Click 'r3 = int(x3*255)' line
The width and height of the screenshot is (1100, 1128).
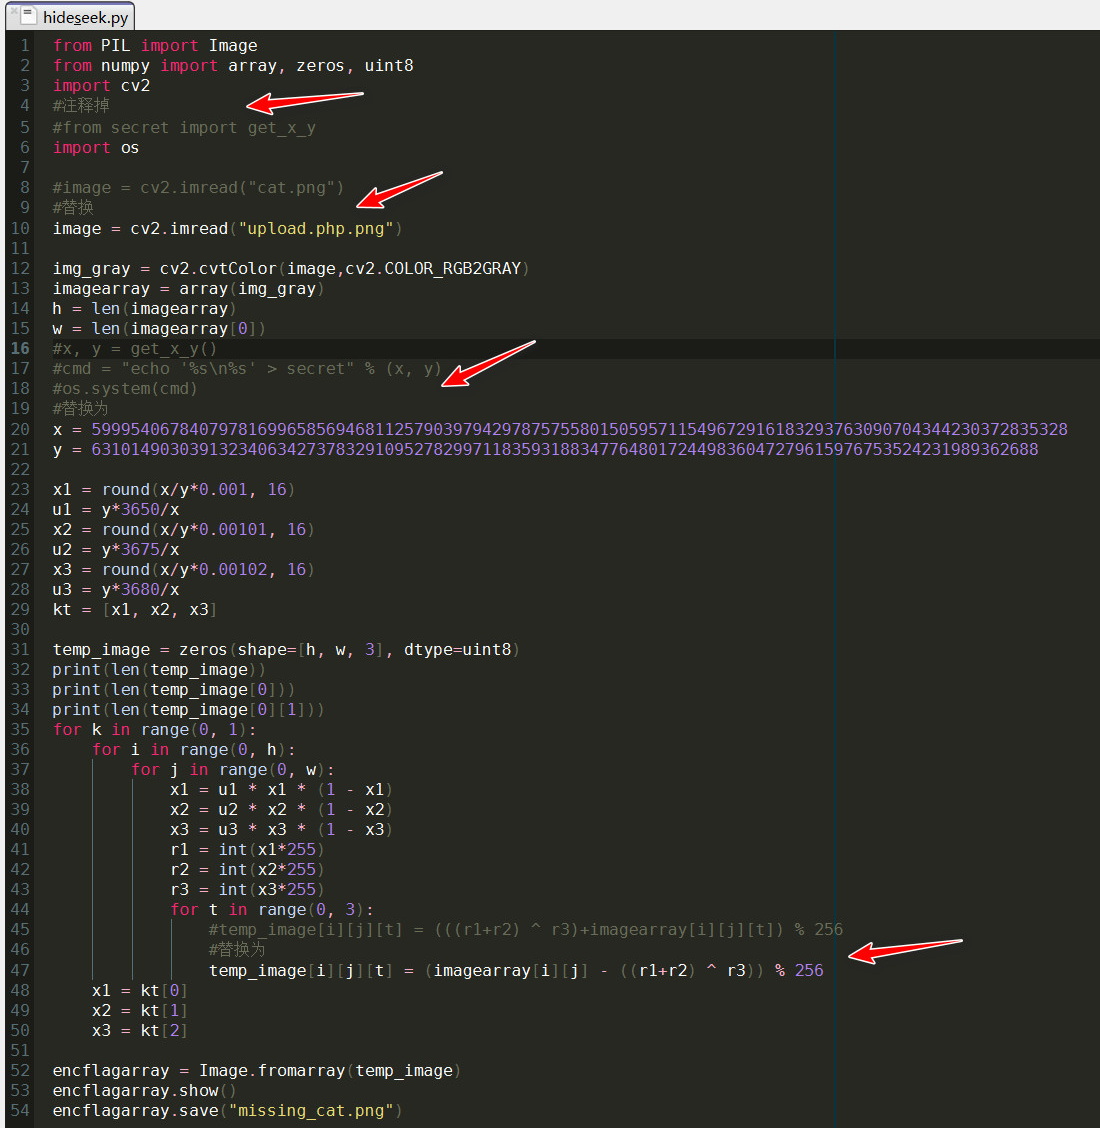tap(247, 890)
